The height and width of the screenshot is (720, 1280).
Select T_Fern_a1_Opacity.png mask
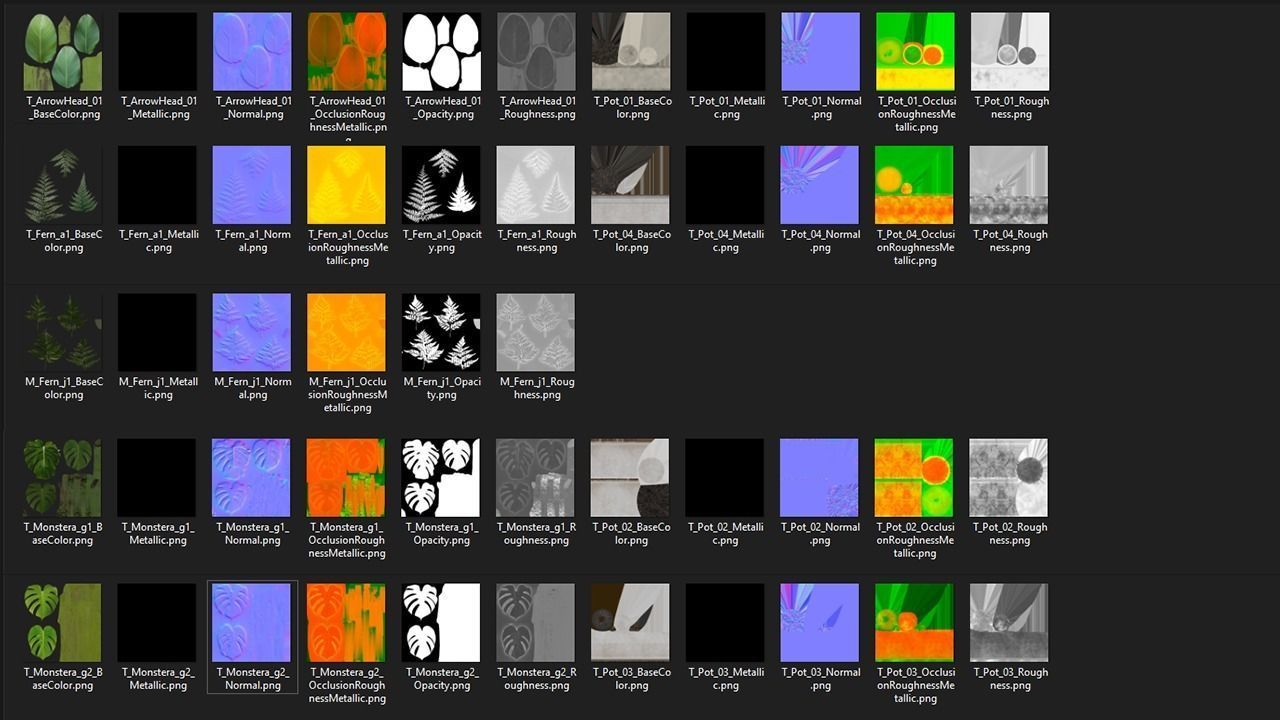442,185
